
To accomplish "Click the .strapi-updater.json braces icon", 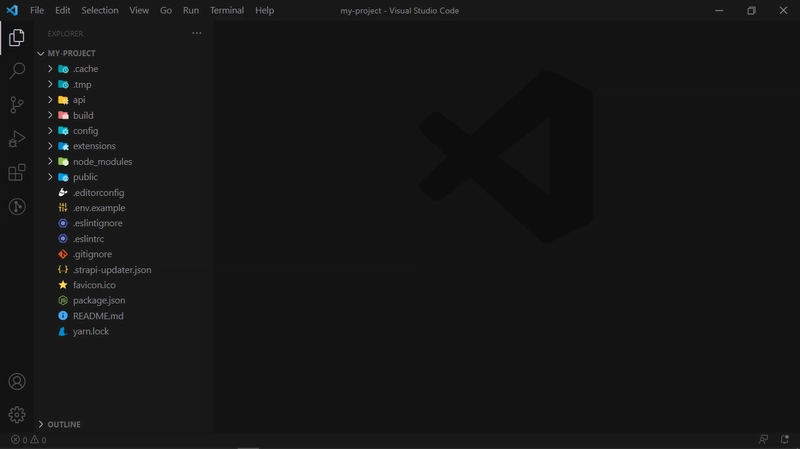I will [63, 269].
